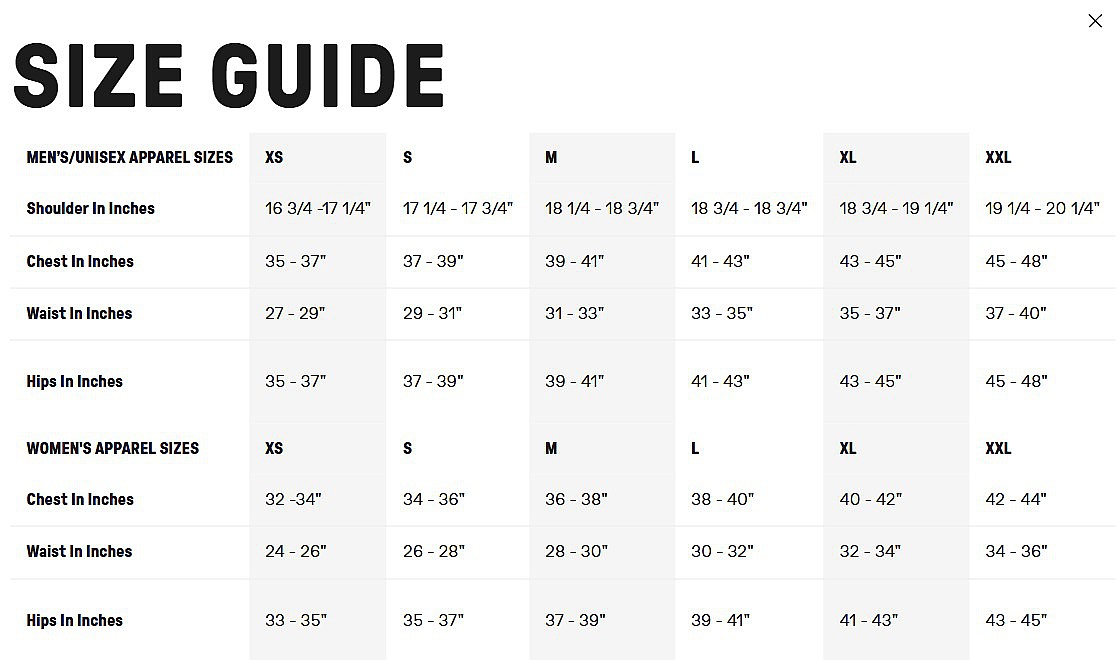Screen dimensions: 1118x660
Task: Click the men's L waist value 33 - 35"
Action: [x=721, y=313]
